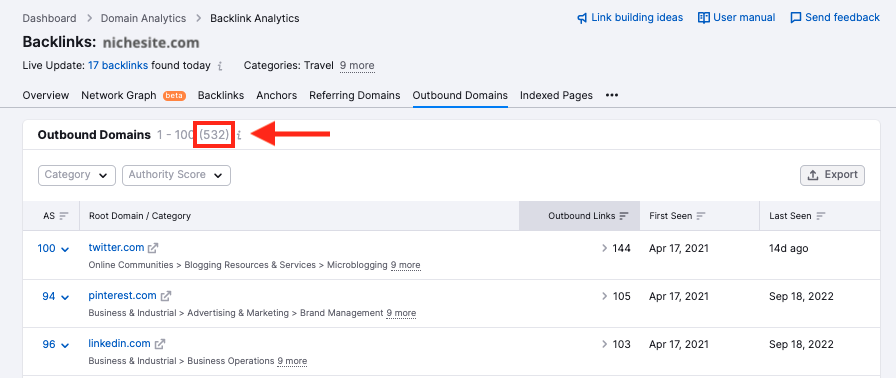Open more tabs via three-dots menu
This screenshot has height=378, width=896.
pos(611,95)
